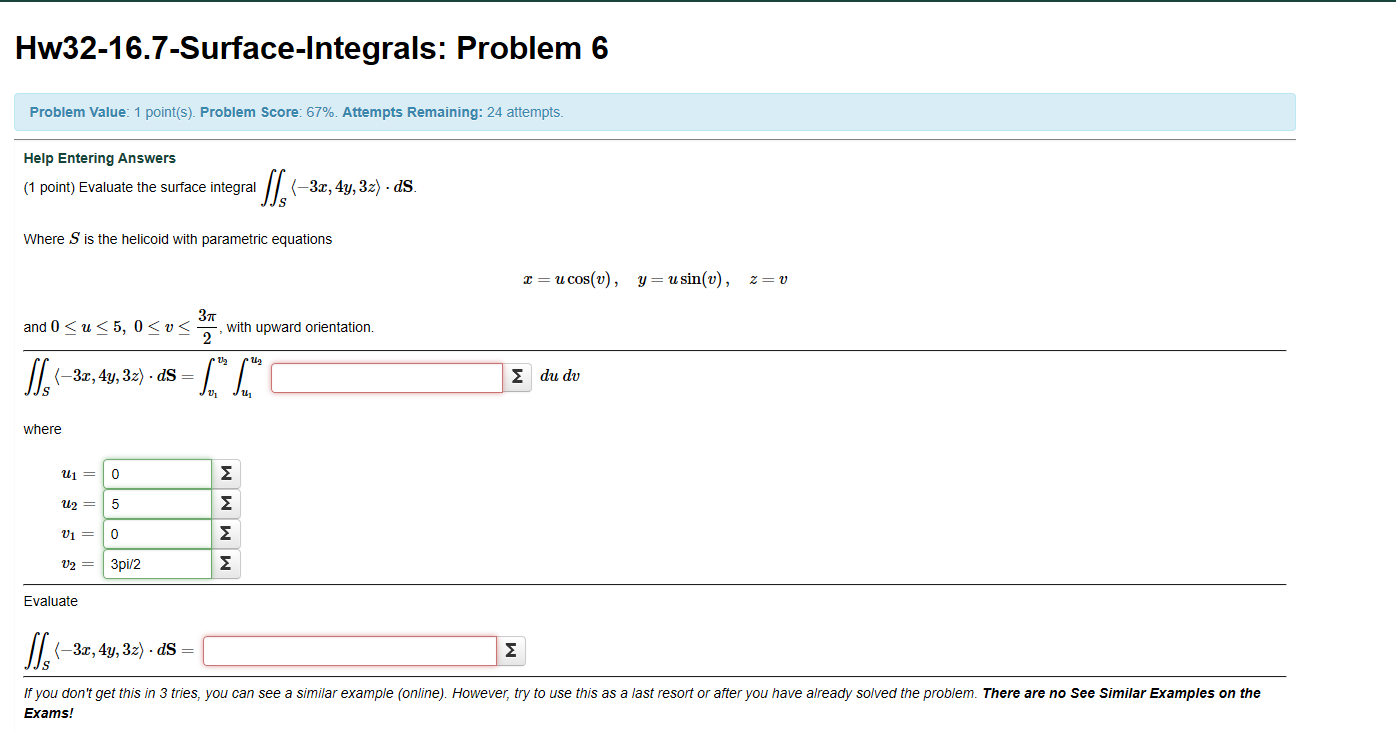The height and width of the screenshot is (741, 1396).
Task: Click the Problem 6 page title
Action: click(x=310, y=47)
